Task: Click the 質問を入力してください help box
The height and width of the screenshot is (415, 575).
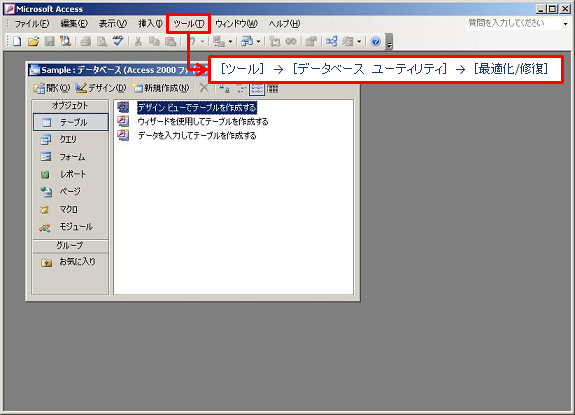Action: pos(513,24)
